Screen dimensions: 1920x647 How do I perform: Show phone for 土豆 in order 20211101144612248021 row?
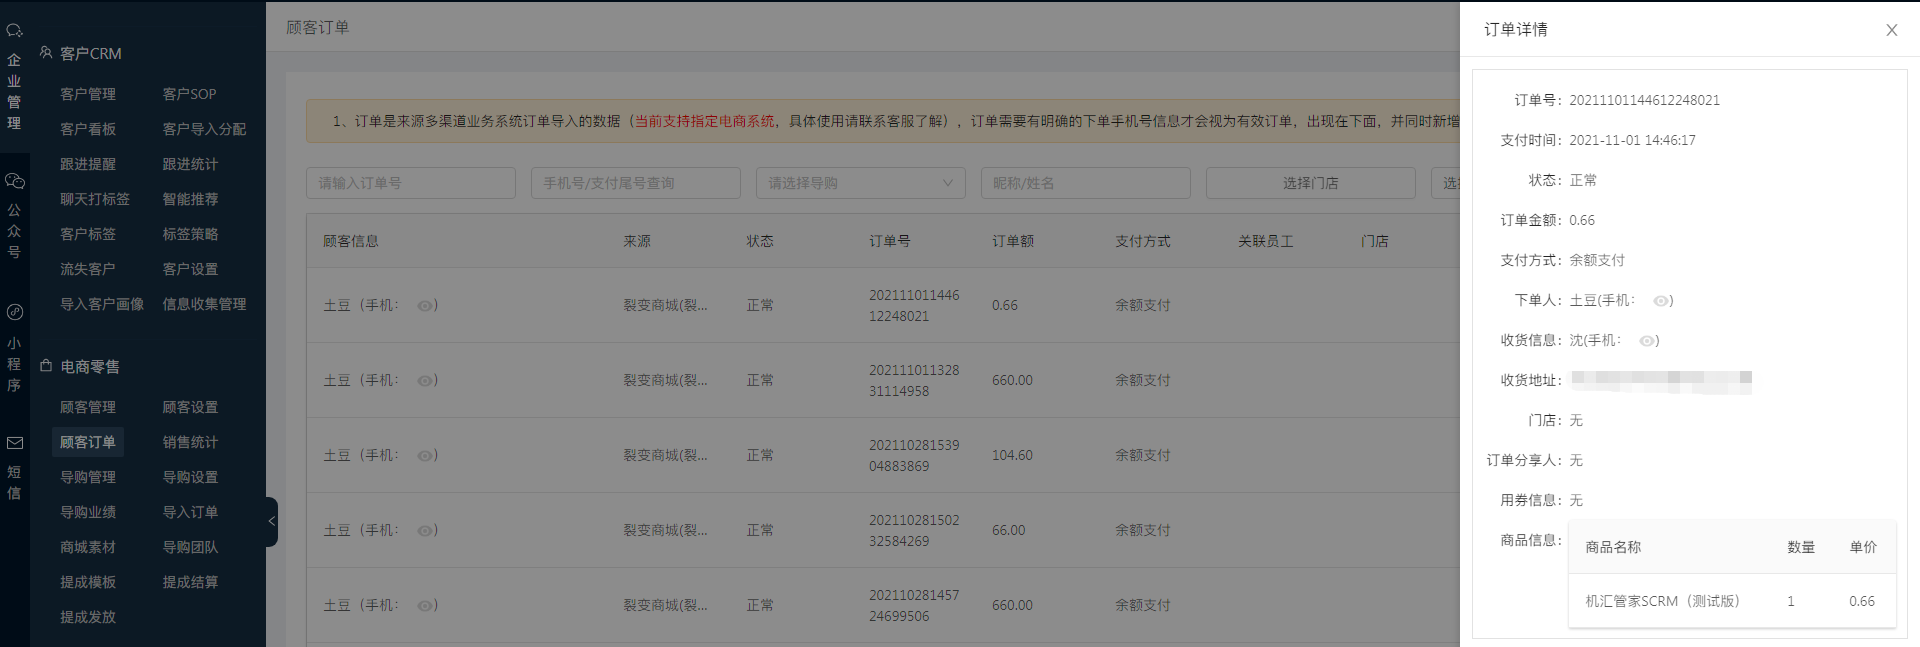(425, 306)
